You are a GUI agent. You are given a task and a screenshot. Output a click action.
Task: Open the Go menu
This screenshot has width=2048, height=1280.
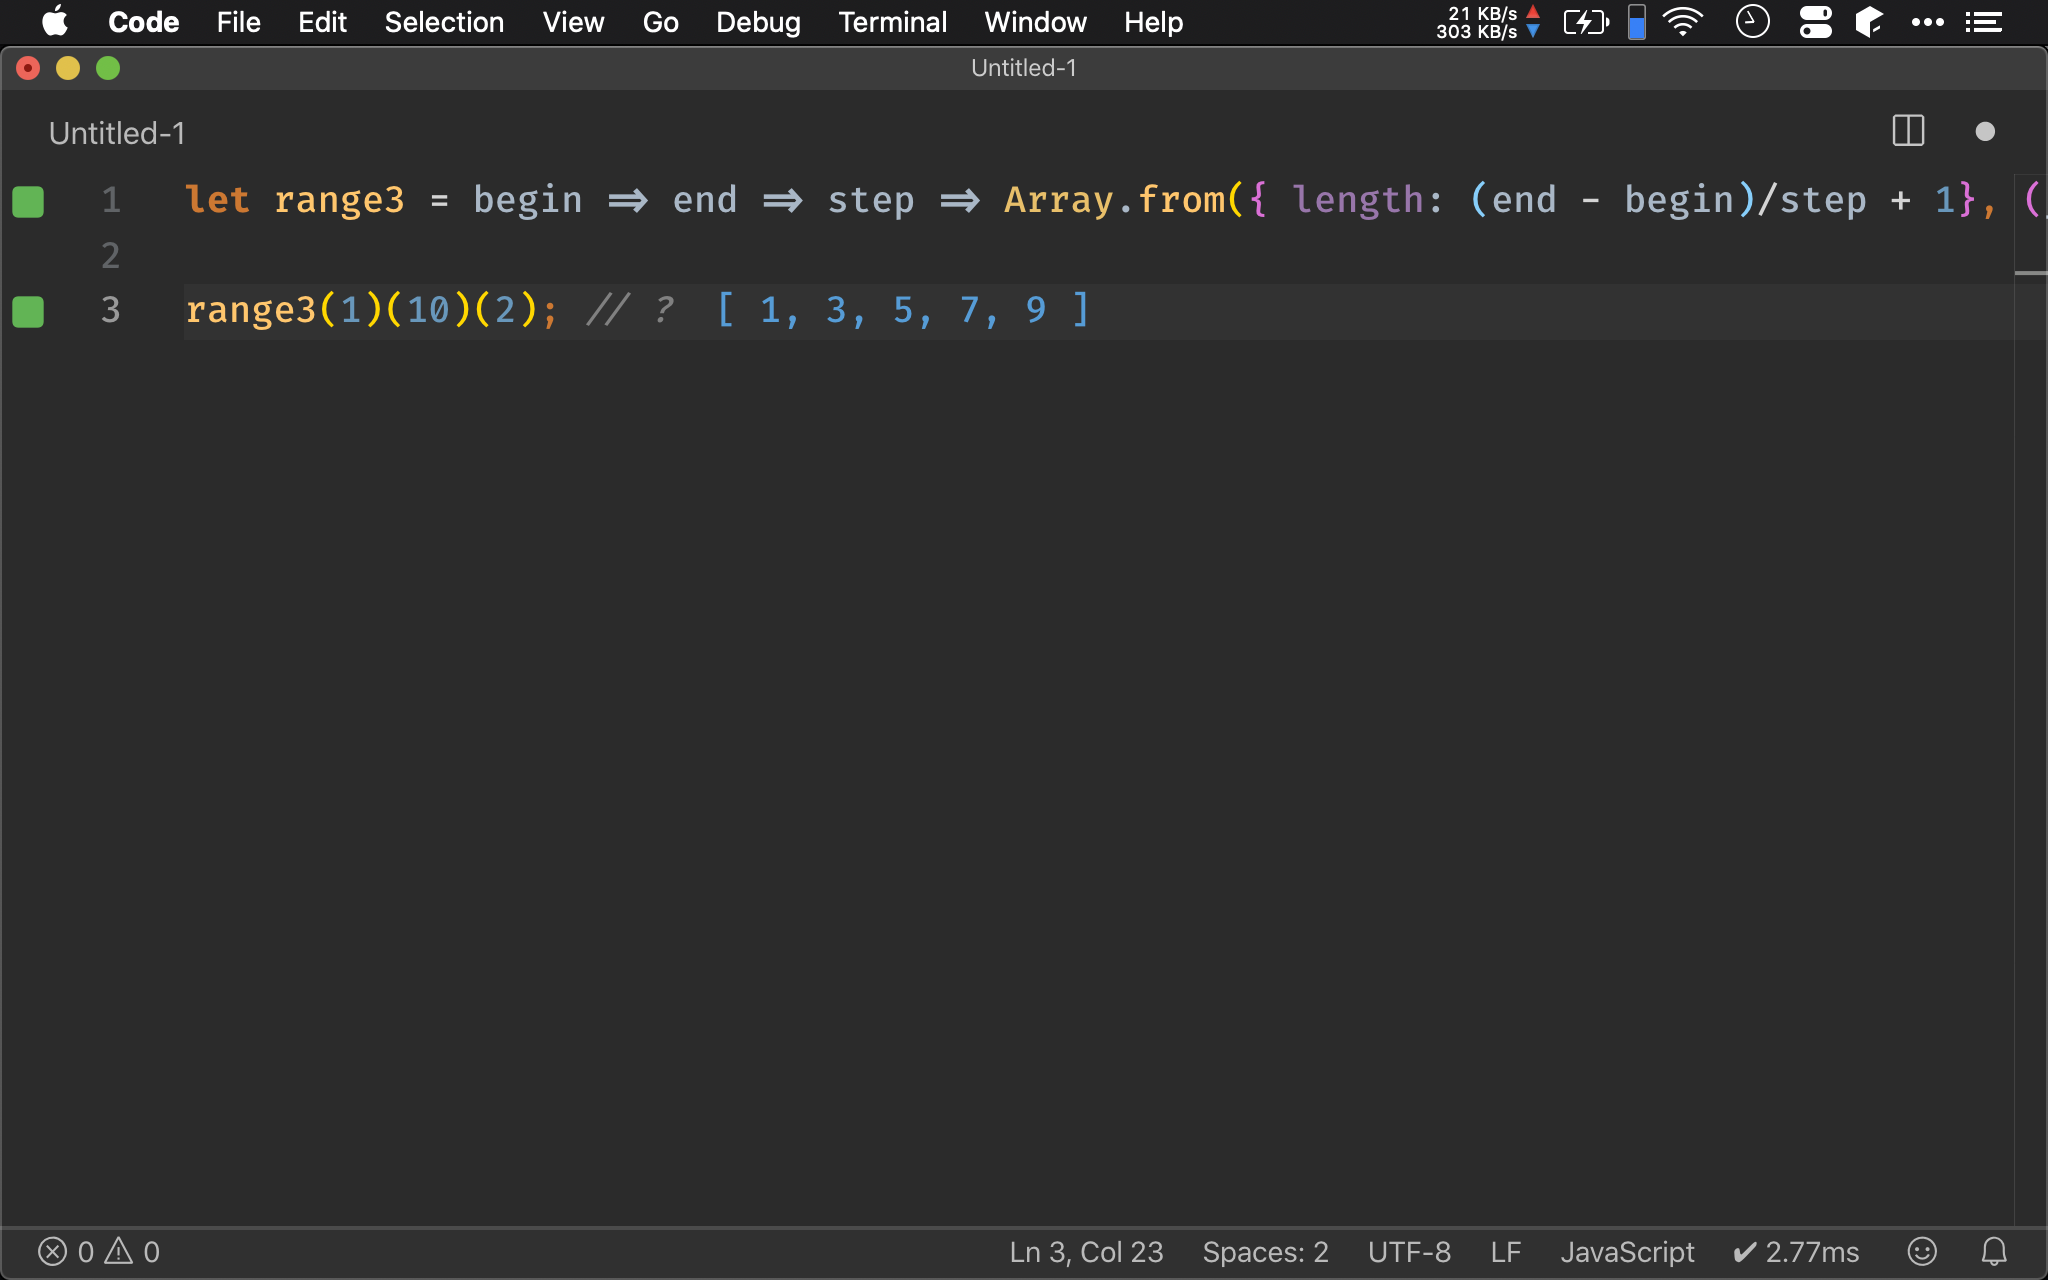tap(660, 22)
